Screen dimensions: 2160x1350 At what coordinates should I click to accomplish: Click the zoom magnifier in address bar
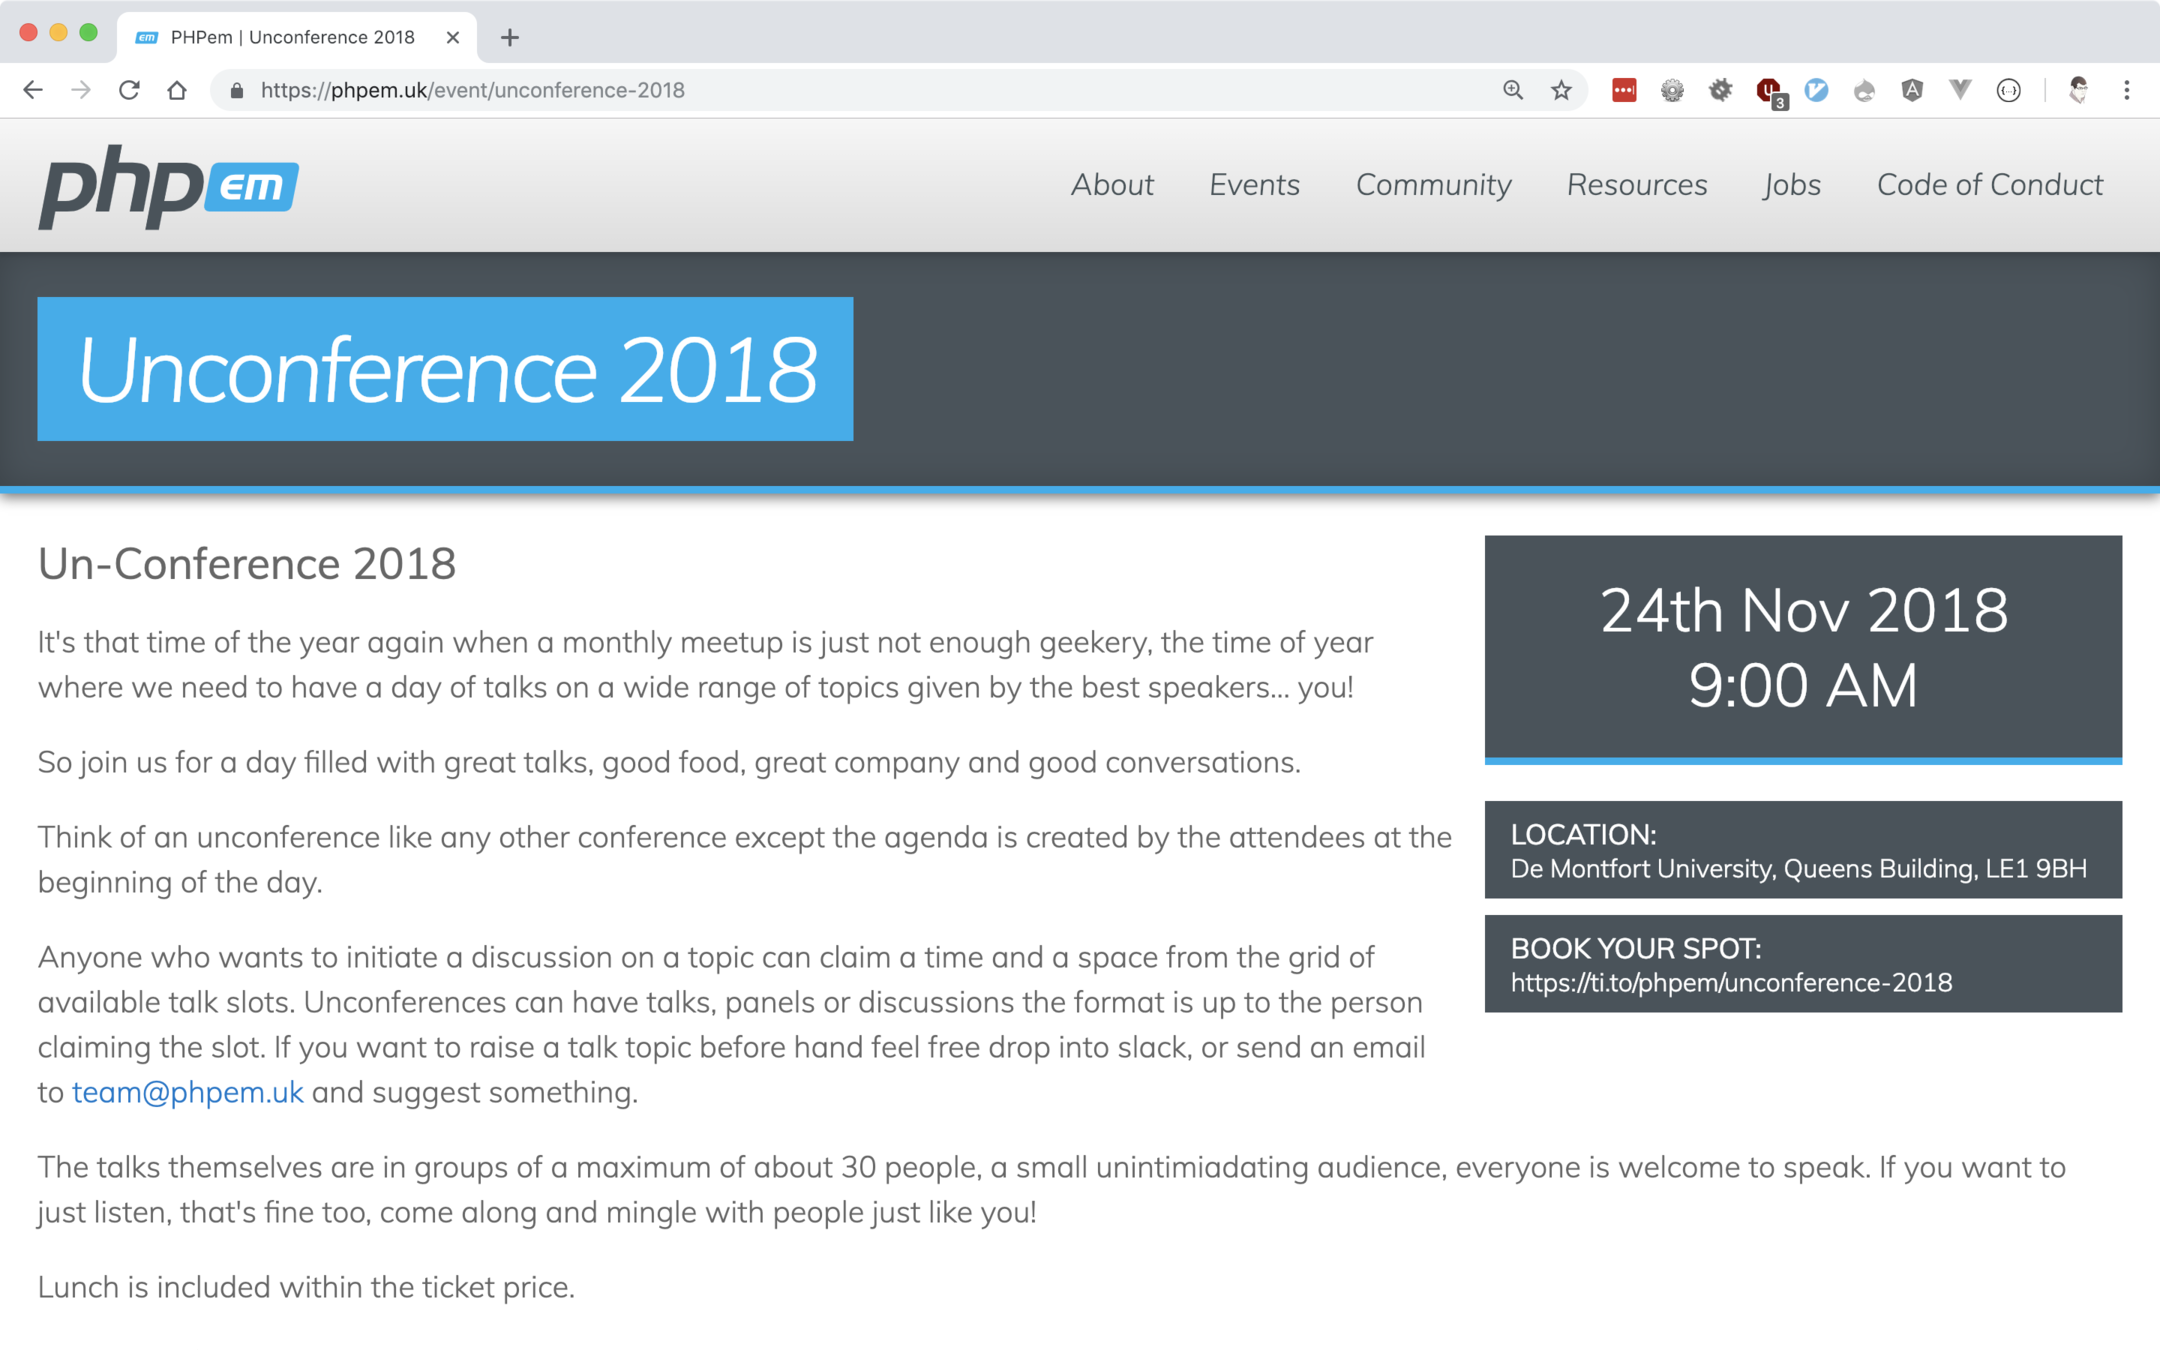tap(1513, 91)
